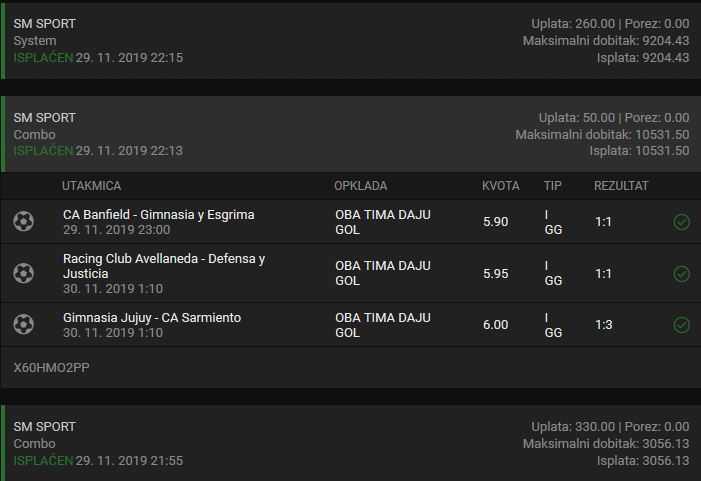Select ticket code X60HMO2PP

pyautogui.click(x=51, y=367)
